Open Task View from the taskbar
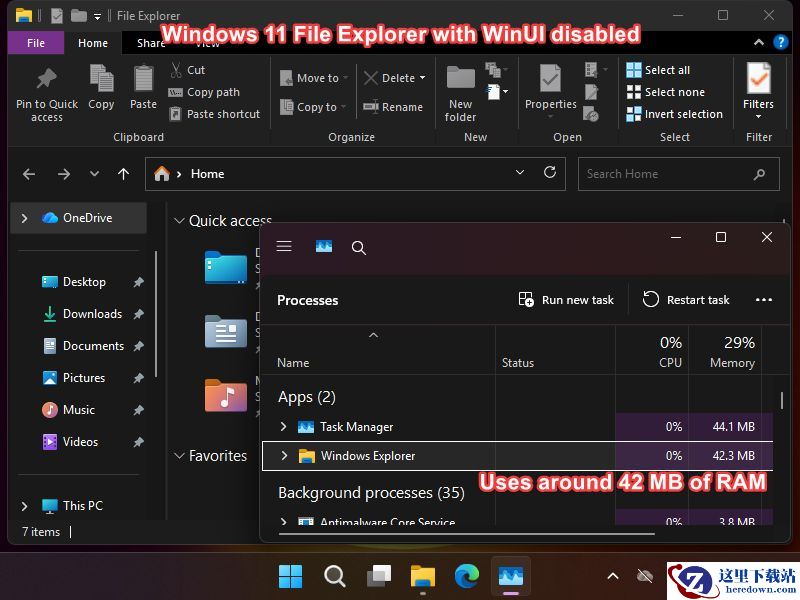The height and width of the screenshot is (600, 800). point(379,577)
